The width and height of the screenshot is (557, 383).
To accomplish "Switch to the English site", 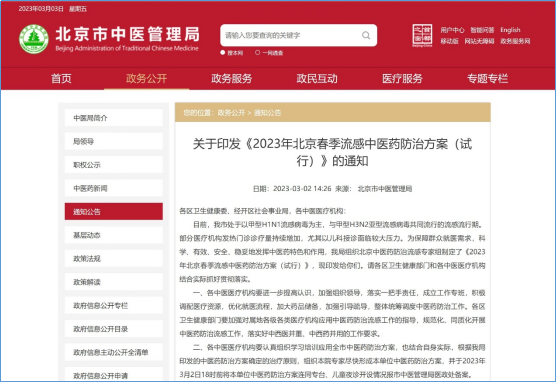I will 510,30.
